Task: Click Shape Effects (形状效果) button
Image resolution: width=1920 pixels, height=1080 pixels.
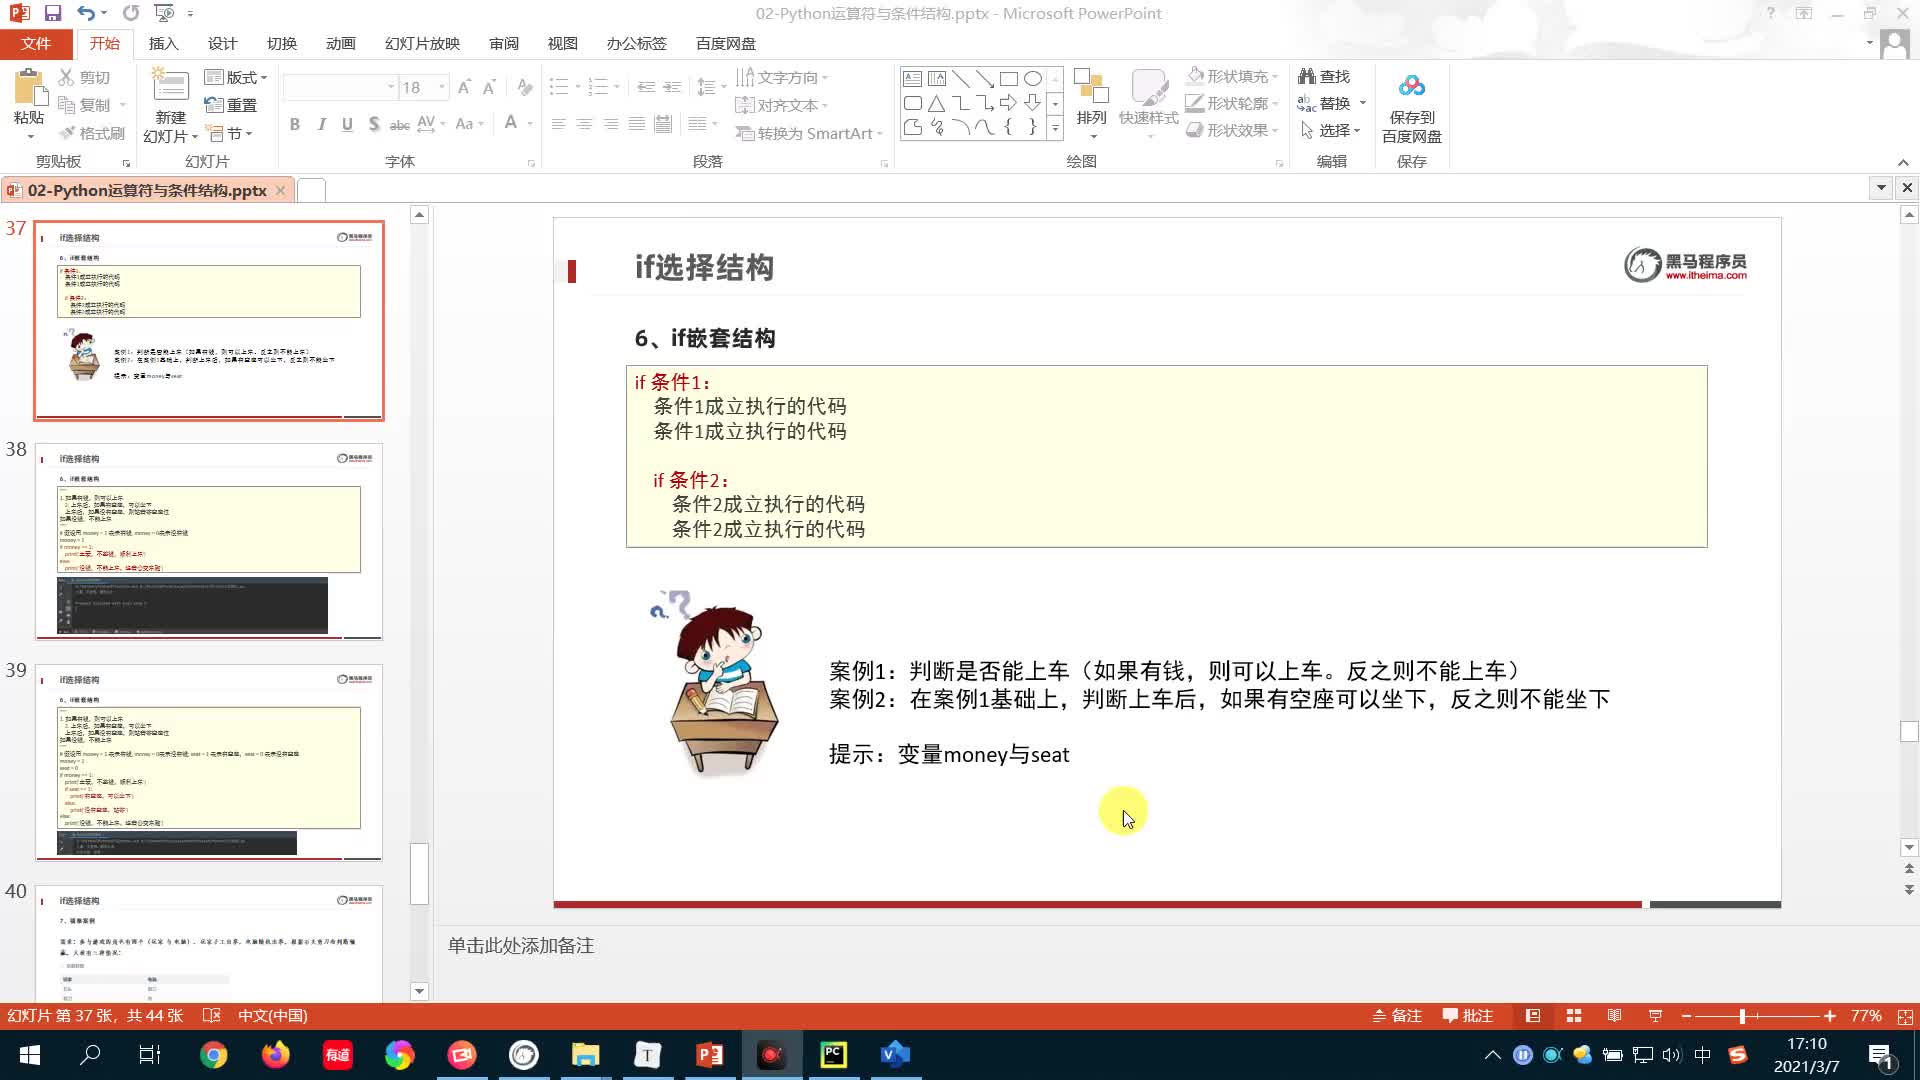Action: click(1233, 130)
